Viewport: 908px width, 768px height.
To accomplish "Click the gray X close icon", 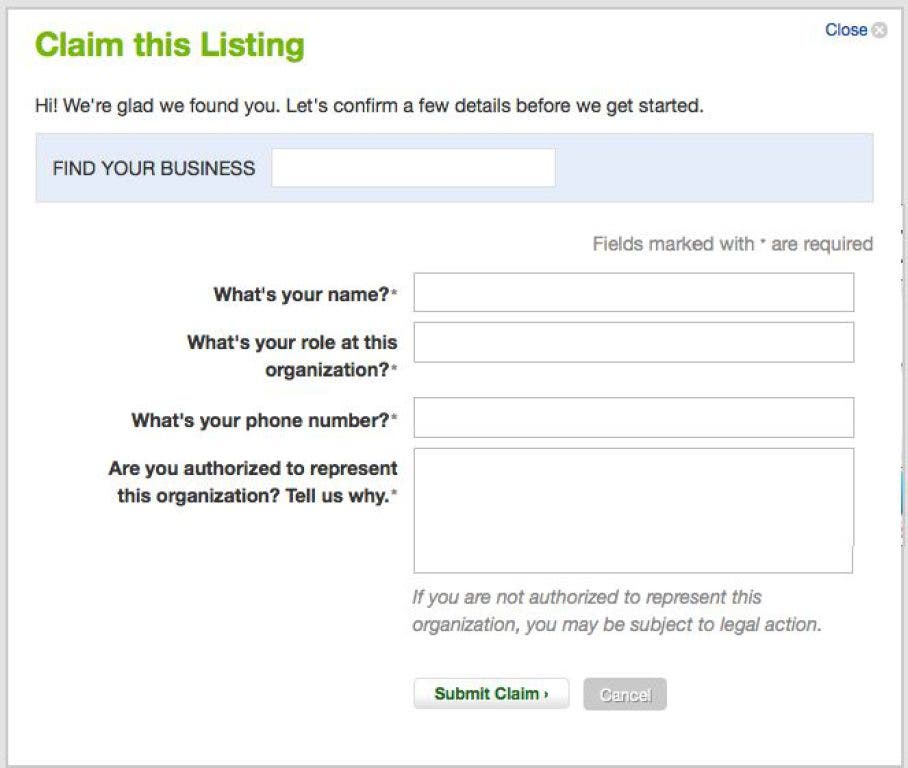I will 879,31.
